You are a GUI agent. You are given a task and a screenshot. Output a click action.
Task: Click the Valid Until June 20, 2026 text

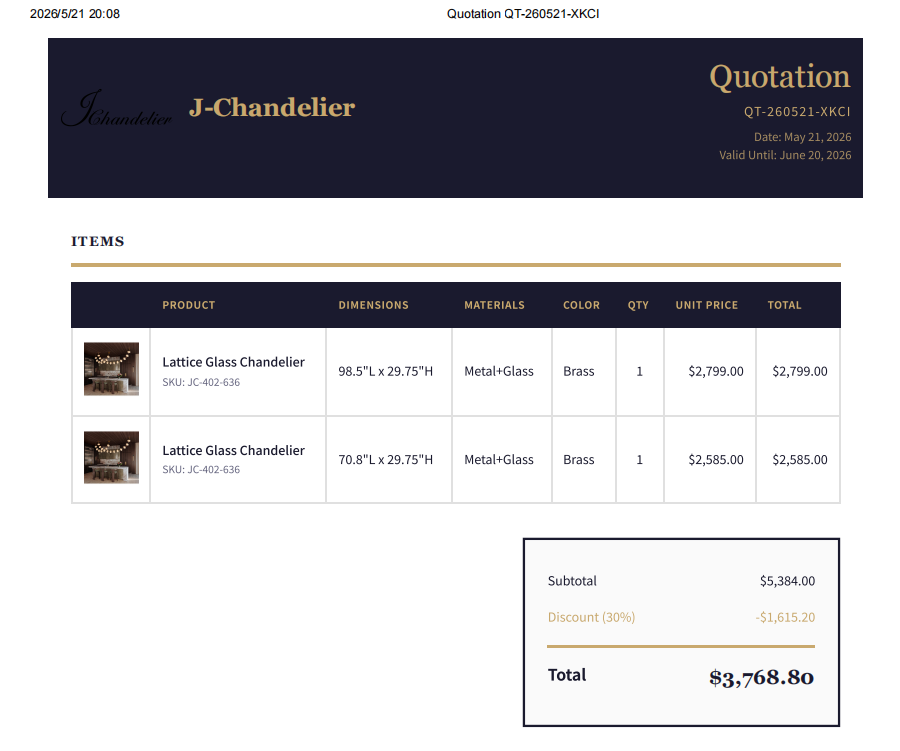point(785,155)
